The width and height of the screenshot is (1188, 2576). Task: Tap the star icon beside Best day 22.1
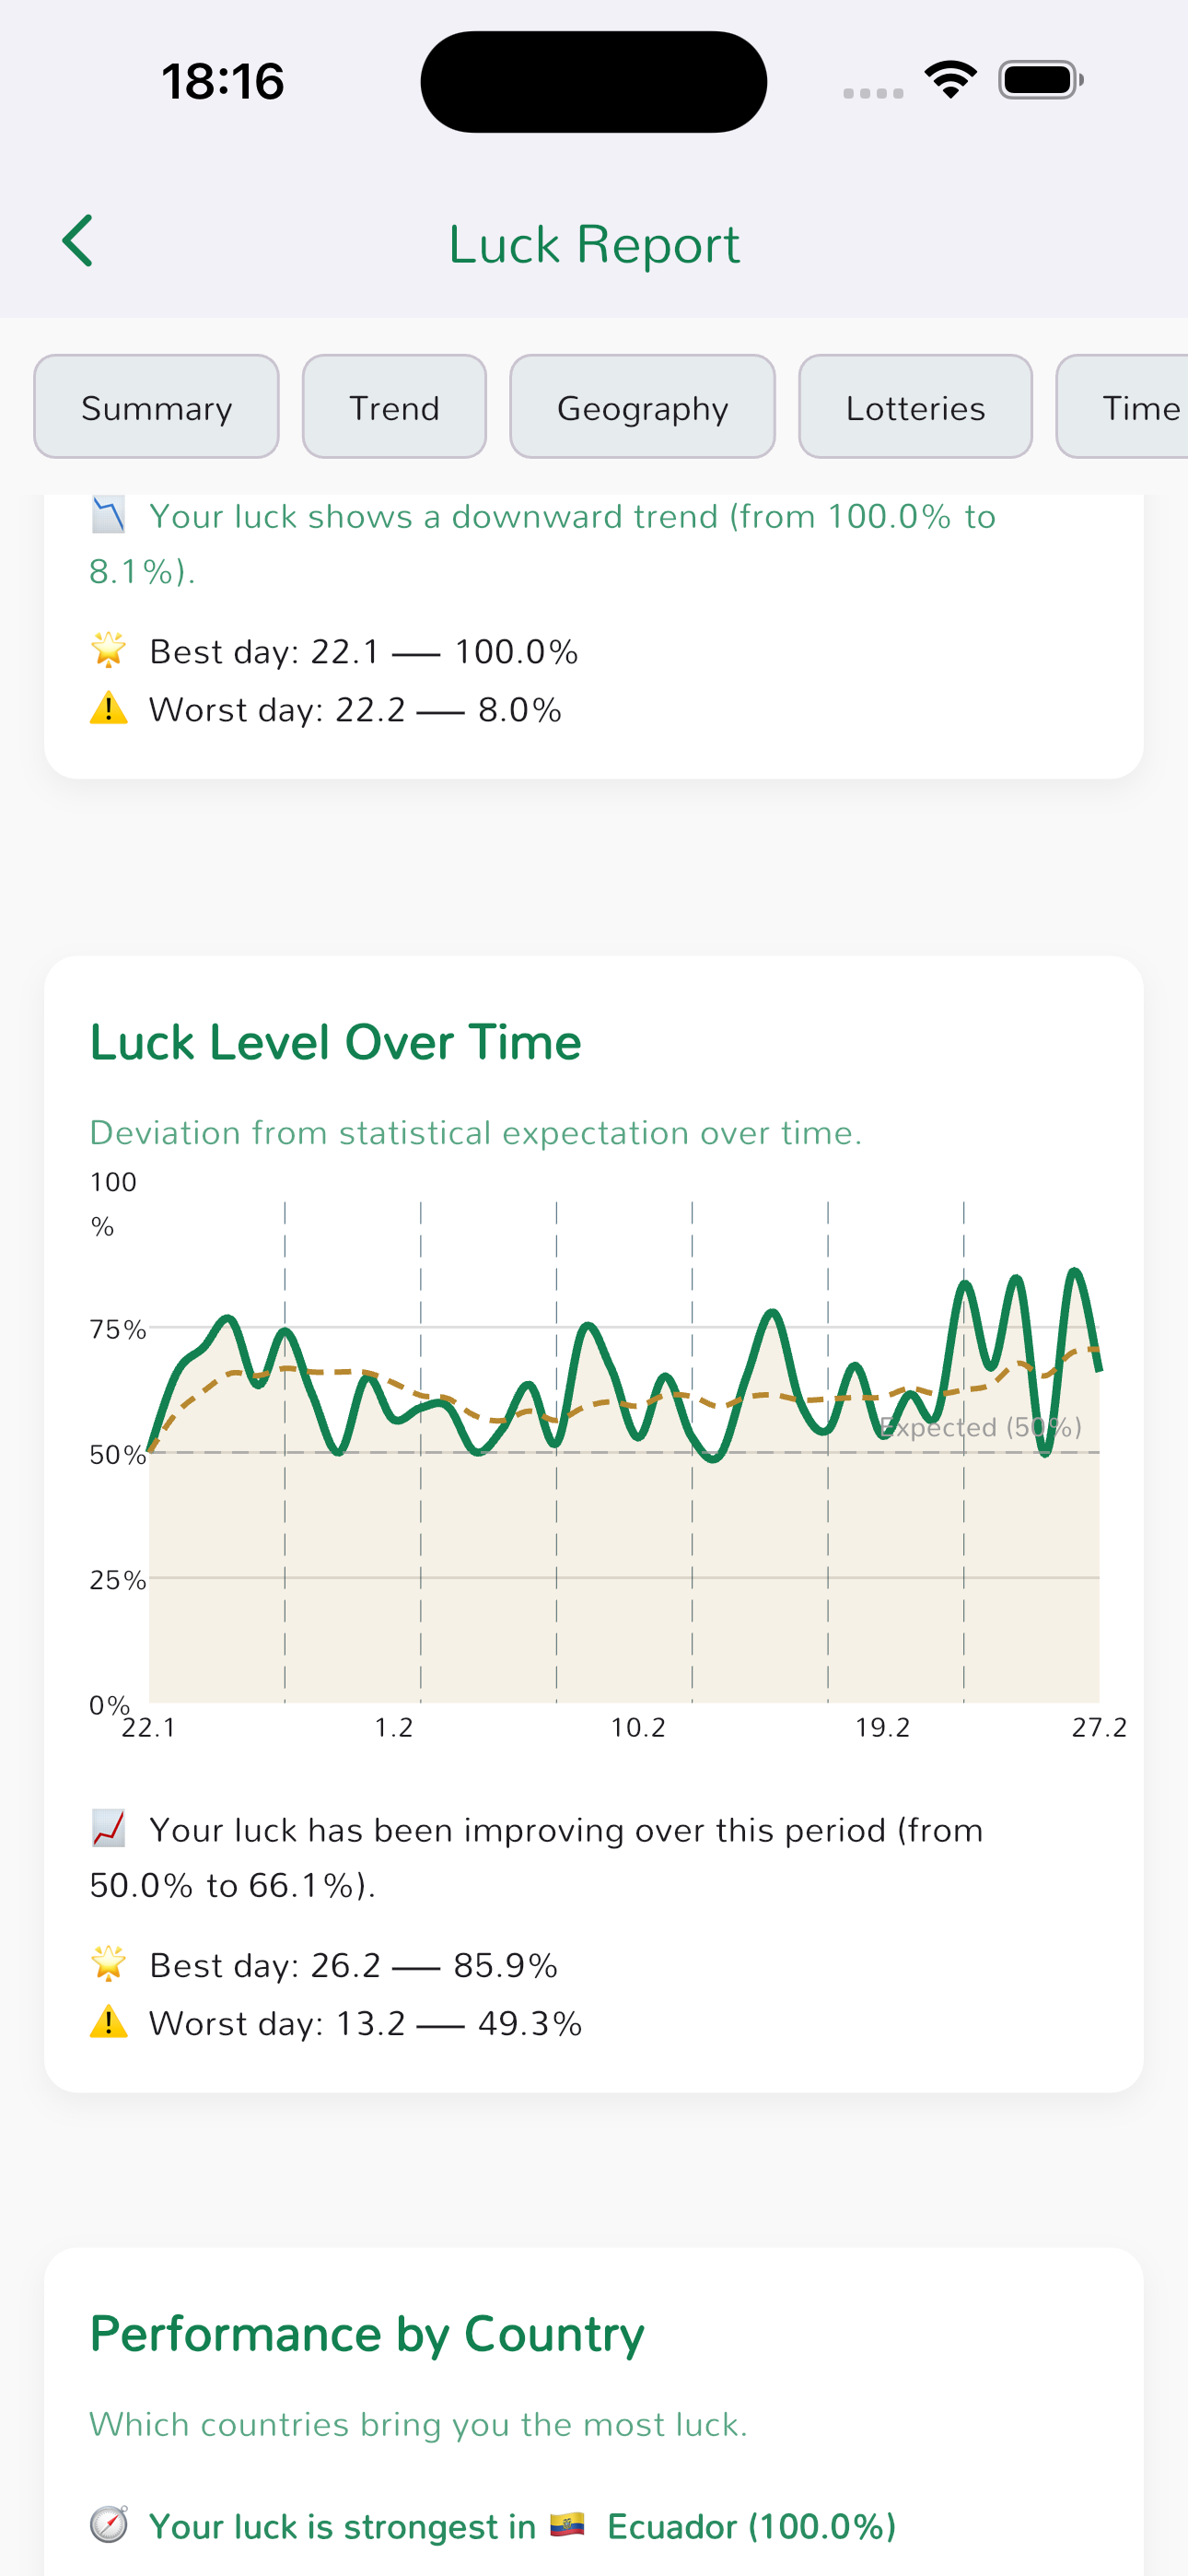pos(108,651)
